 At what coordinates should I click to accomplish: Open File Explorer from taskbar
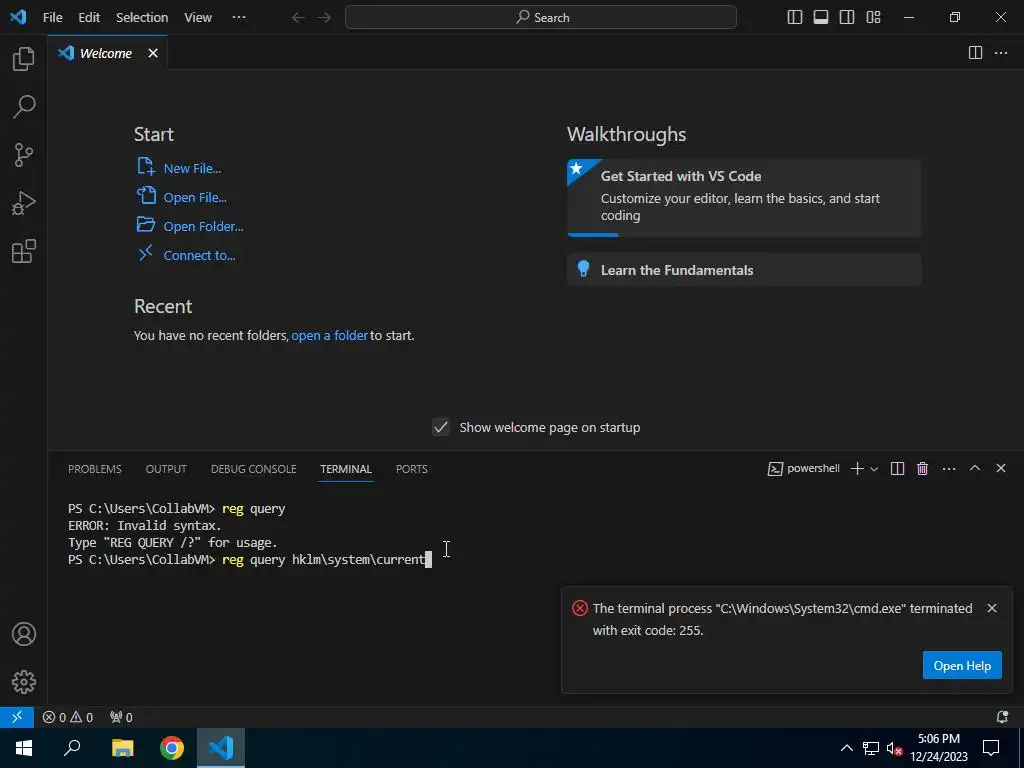(122, 748)
